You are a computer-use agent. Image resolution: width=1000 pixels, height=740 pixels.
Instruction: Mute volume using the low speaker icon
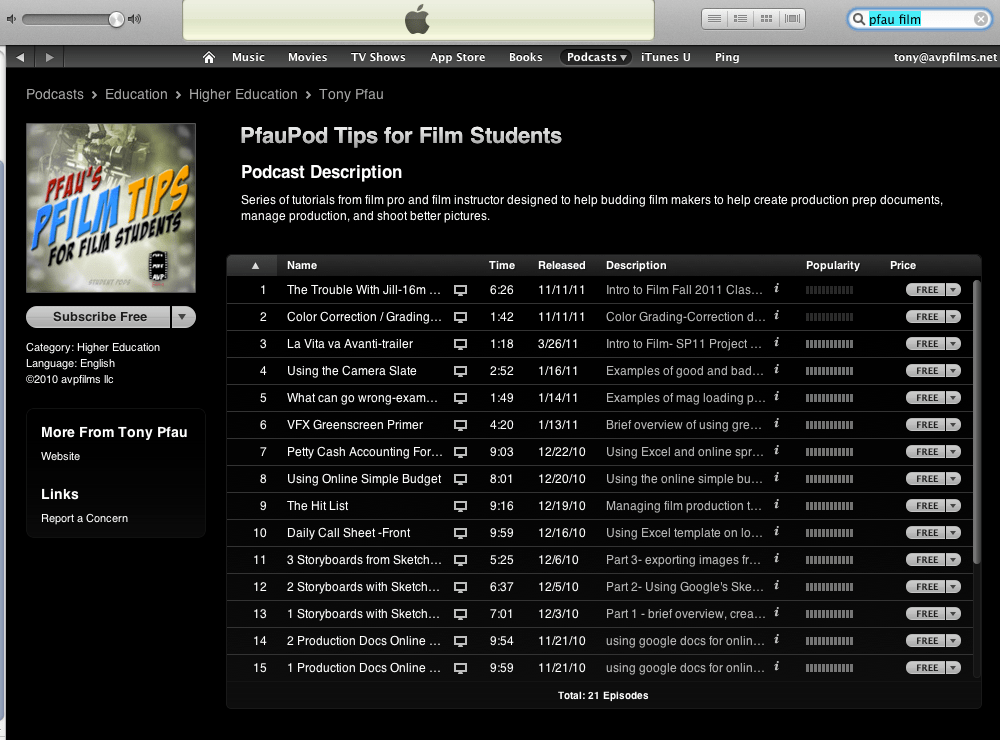coord(11,19)
